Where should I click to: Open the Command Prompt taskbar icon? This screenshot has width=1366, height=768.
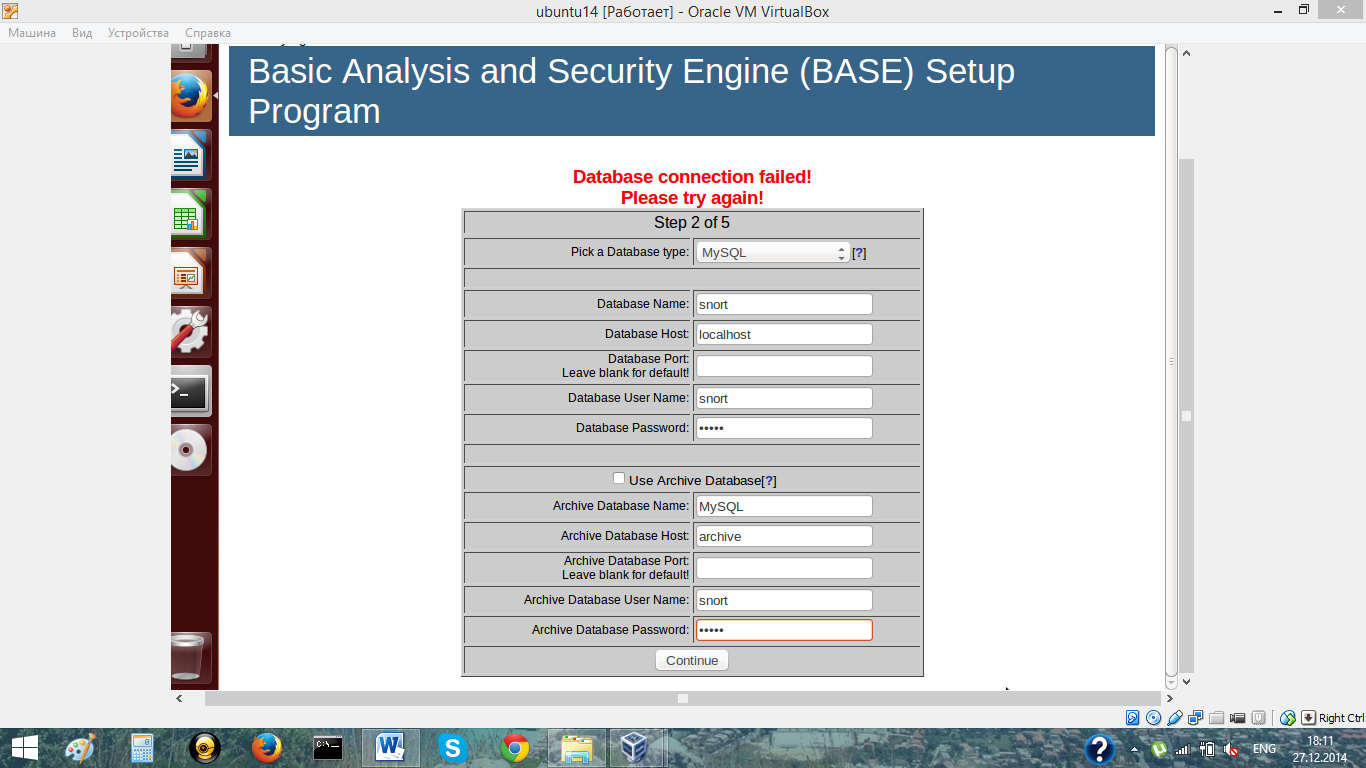click(328, 748)
